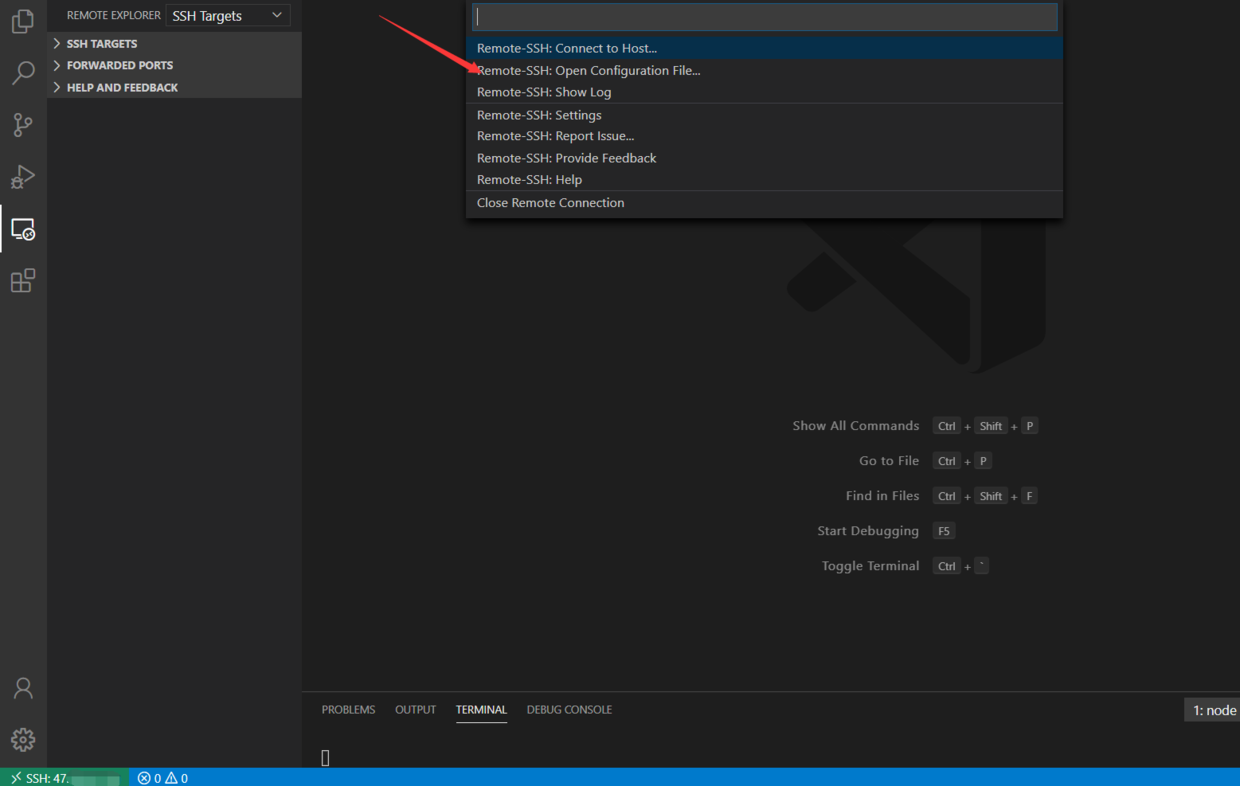Click the SSH remote status bar indicator

pyautogui.click(x=65, y=778)
